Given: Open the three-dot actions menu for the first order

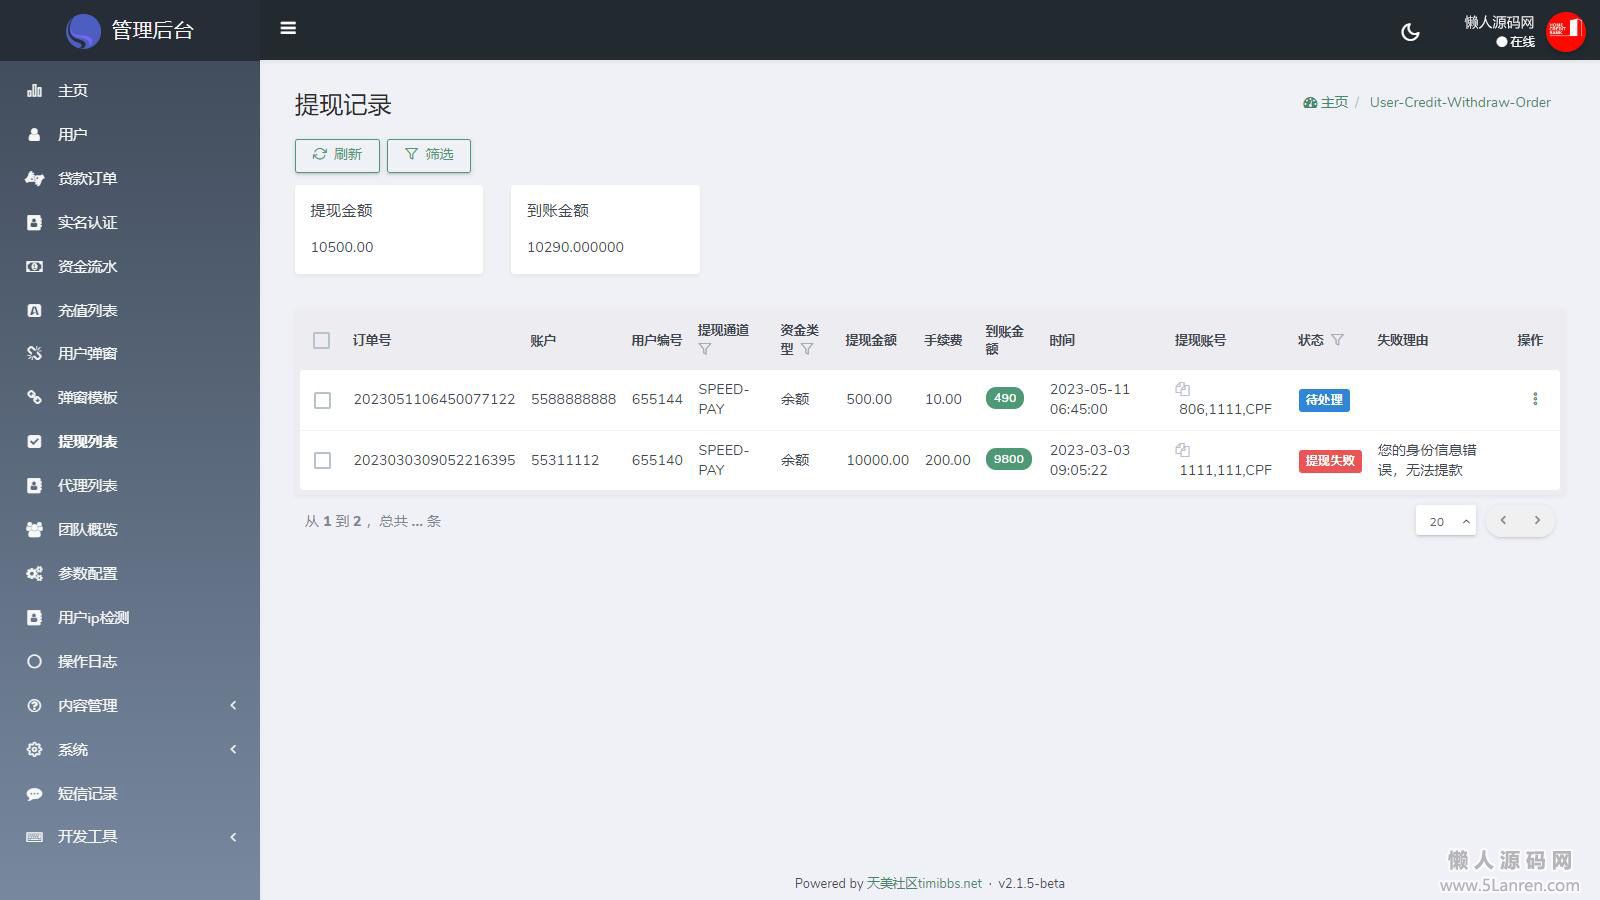Looking at the screenshot, I should (x=1535, y=399).
